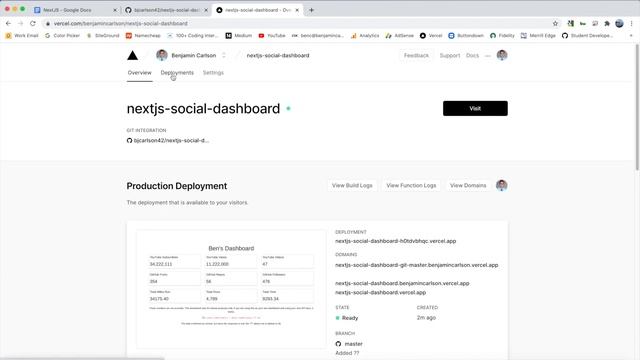Image resolution: width=640 pixels, height=360 pixels.
Task: Click the master branch link
Action: tap(353, 344)
